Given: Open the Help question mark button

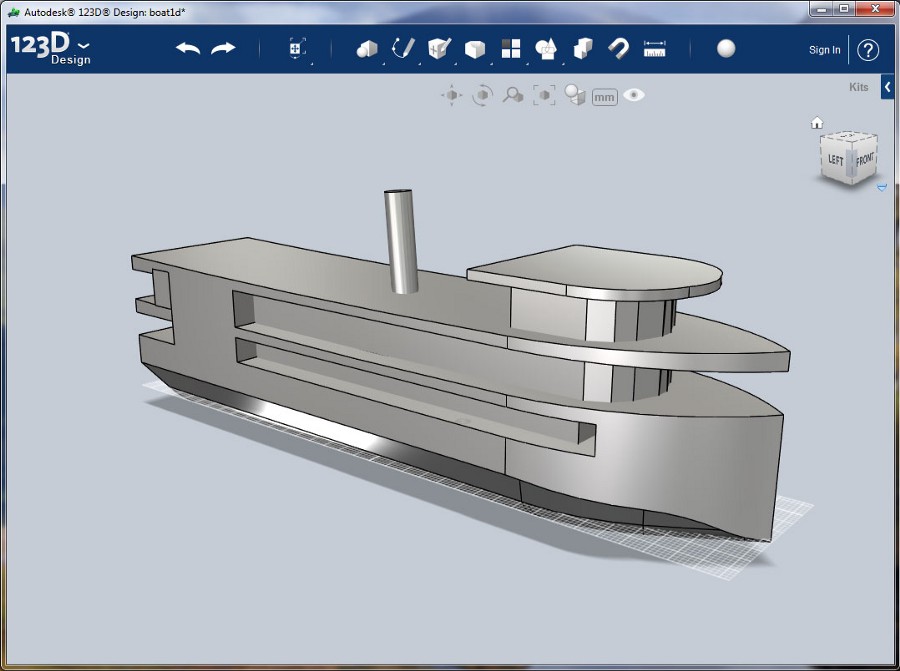Looking at the screenshot, I should click(x=868, y=50).
